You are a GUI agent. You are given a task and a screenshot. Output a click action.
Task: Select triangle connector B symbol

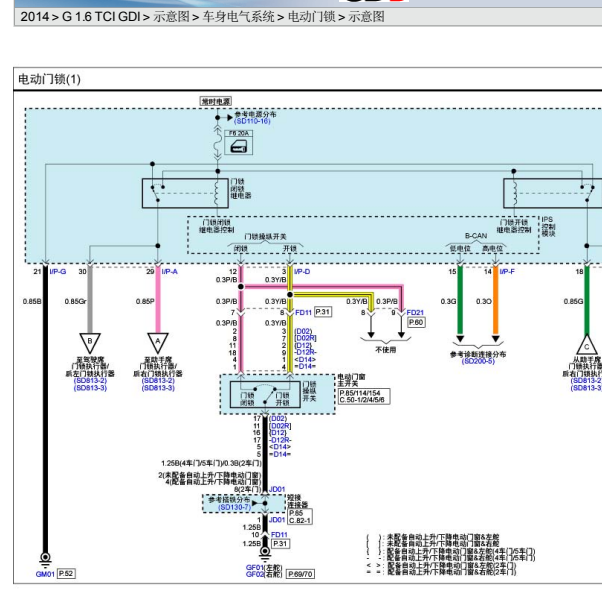[x=90, y=343]
